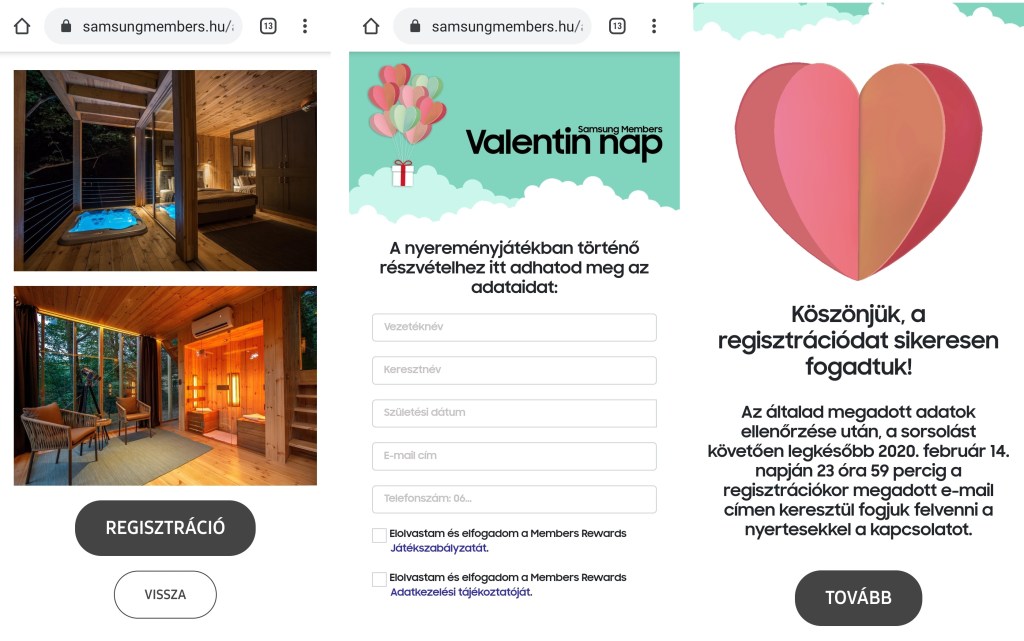Tap the home icon in left browser
Screen dimensions: 1024x641
click(x=22, y=26)
